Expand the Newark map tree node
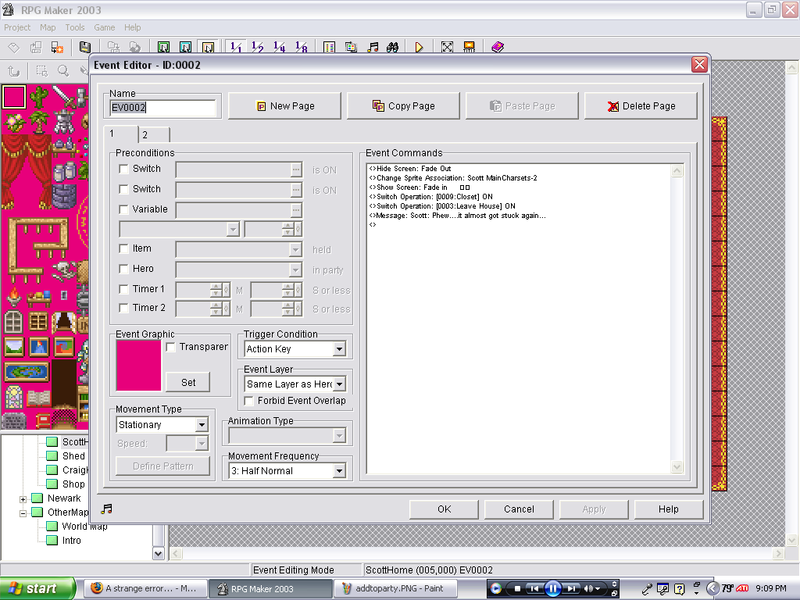 coord(23,499)
